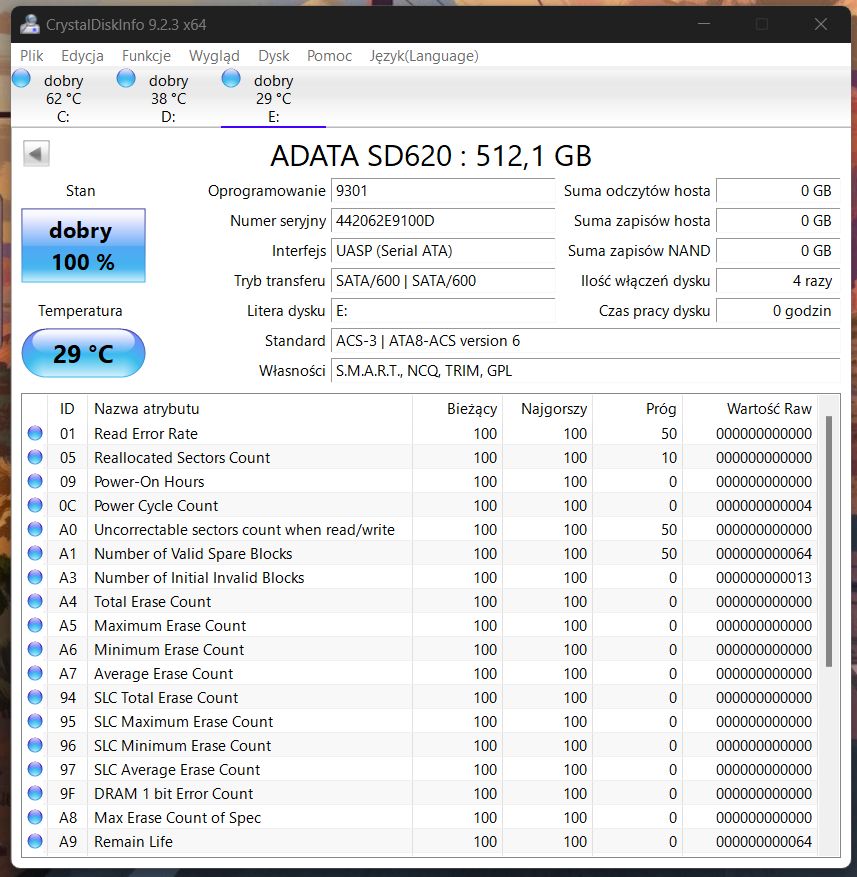Click Suma odczytów hosta value 0 GB
The width and height of the screenshot is (857, 877).
click(x=778, y=191)
